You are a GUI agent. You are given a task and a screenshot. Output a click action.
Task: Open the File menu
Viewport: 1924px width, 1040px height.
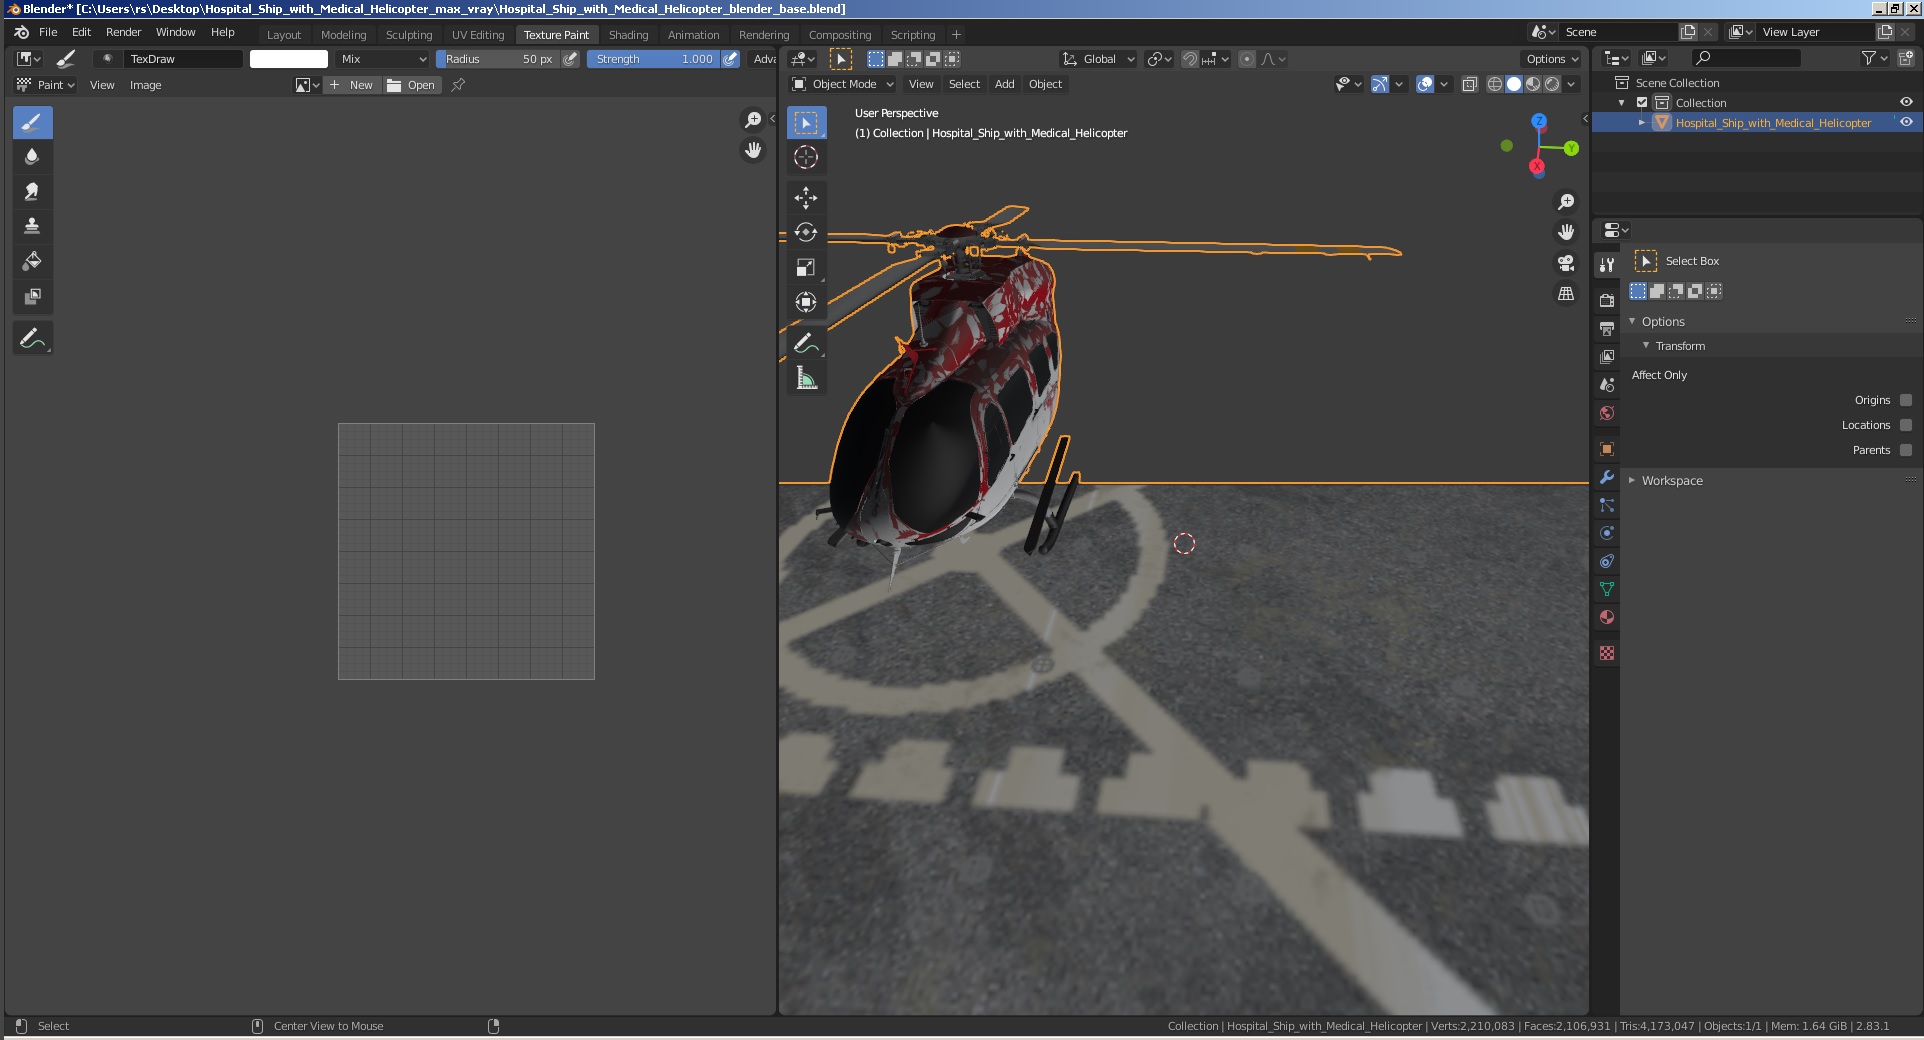click(48, 32)
